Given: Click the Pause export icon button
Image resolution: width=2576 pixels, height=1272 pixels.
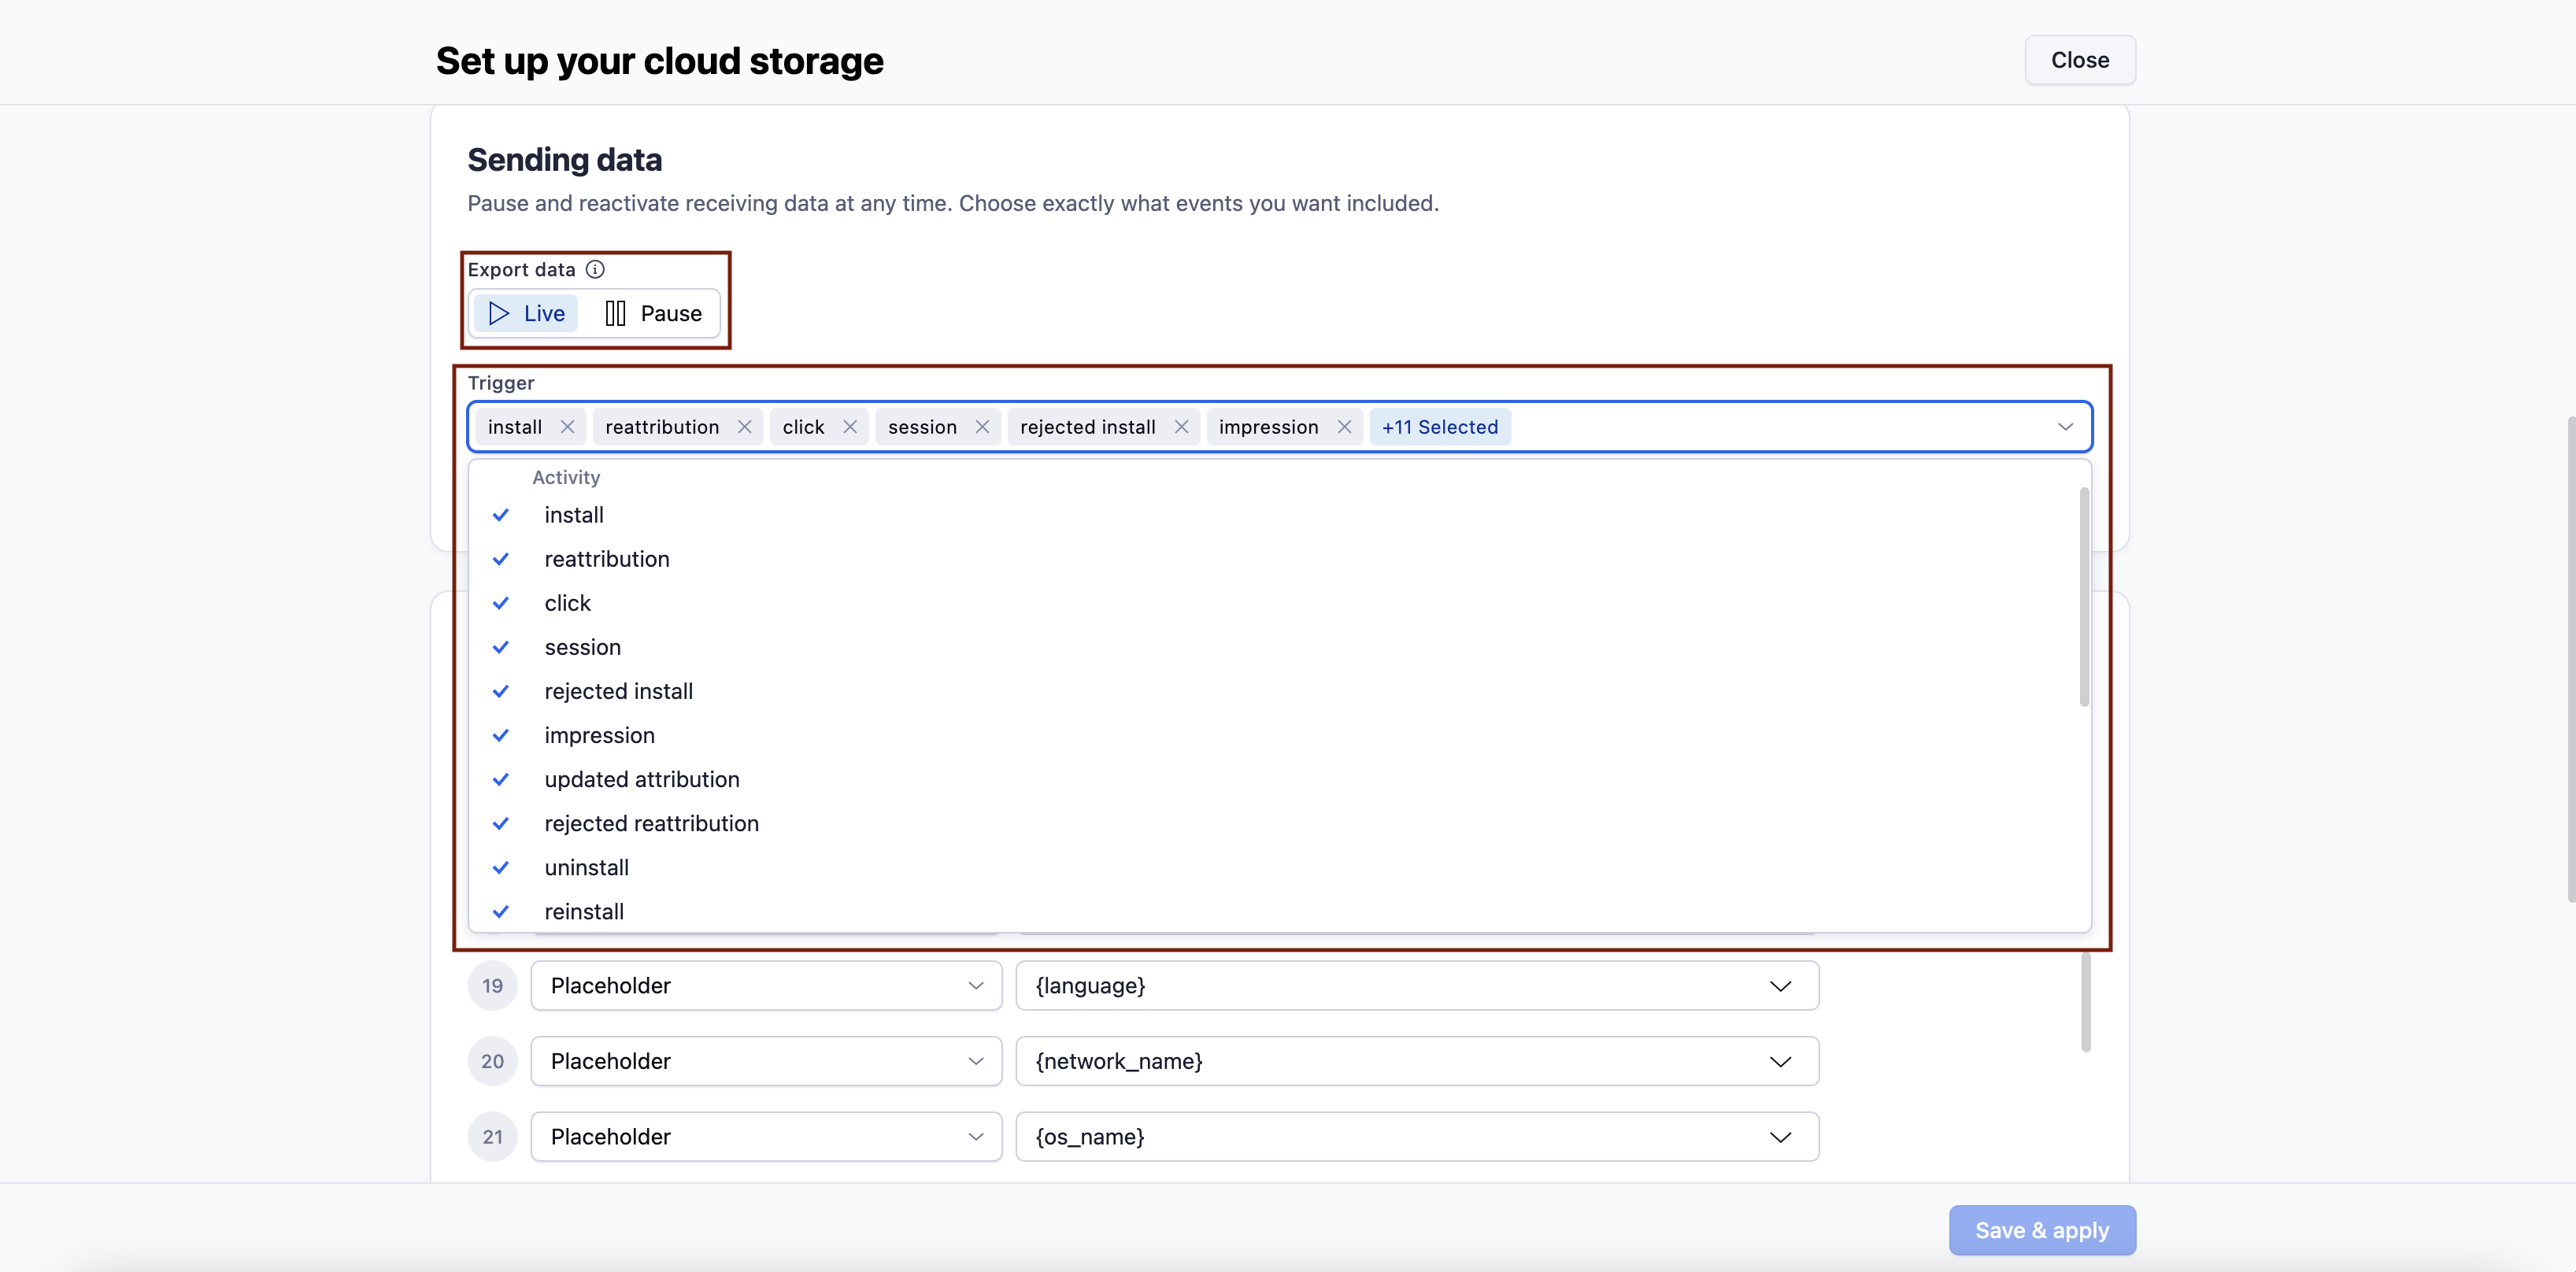Looking at the screenshot, I should click(x=653, y=313).
